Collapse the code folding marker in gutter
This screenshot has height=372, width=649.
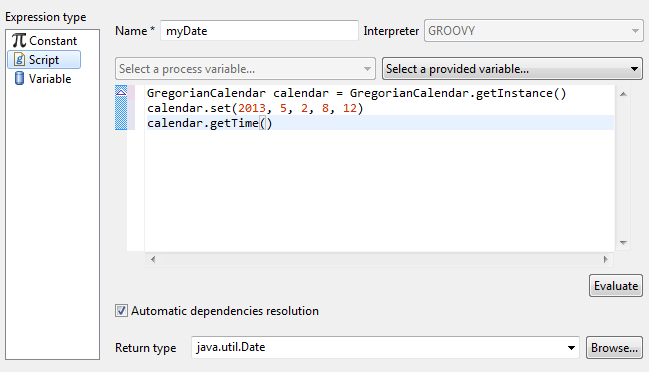121,92
